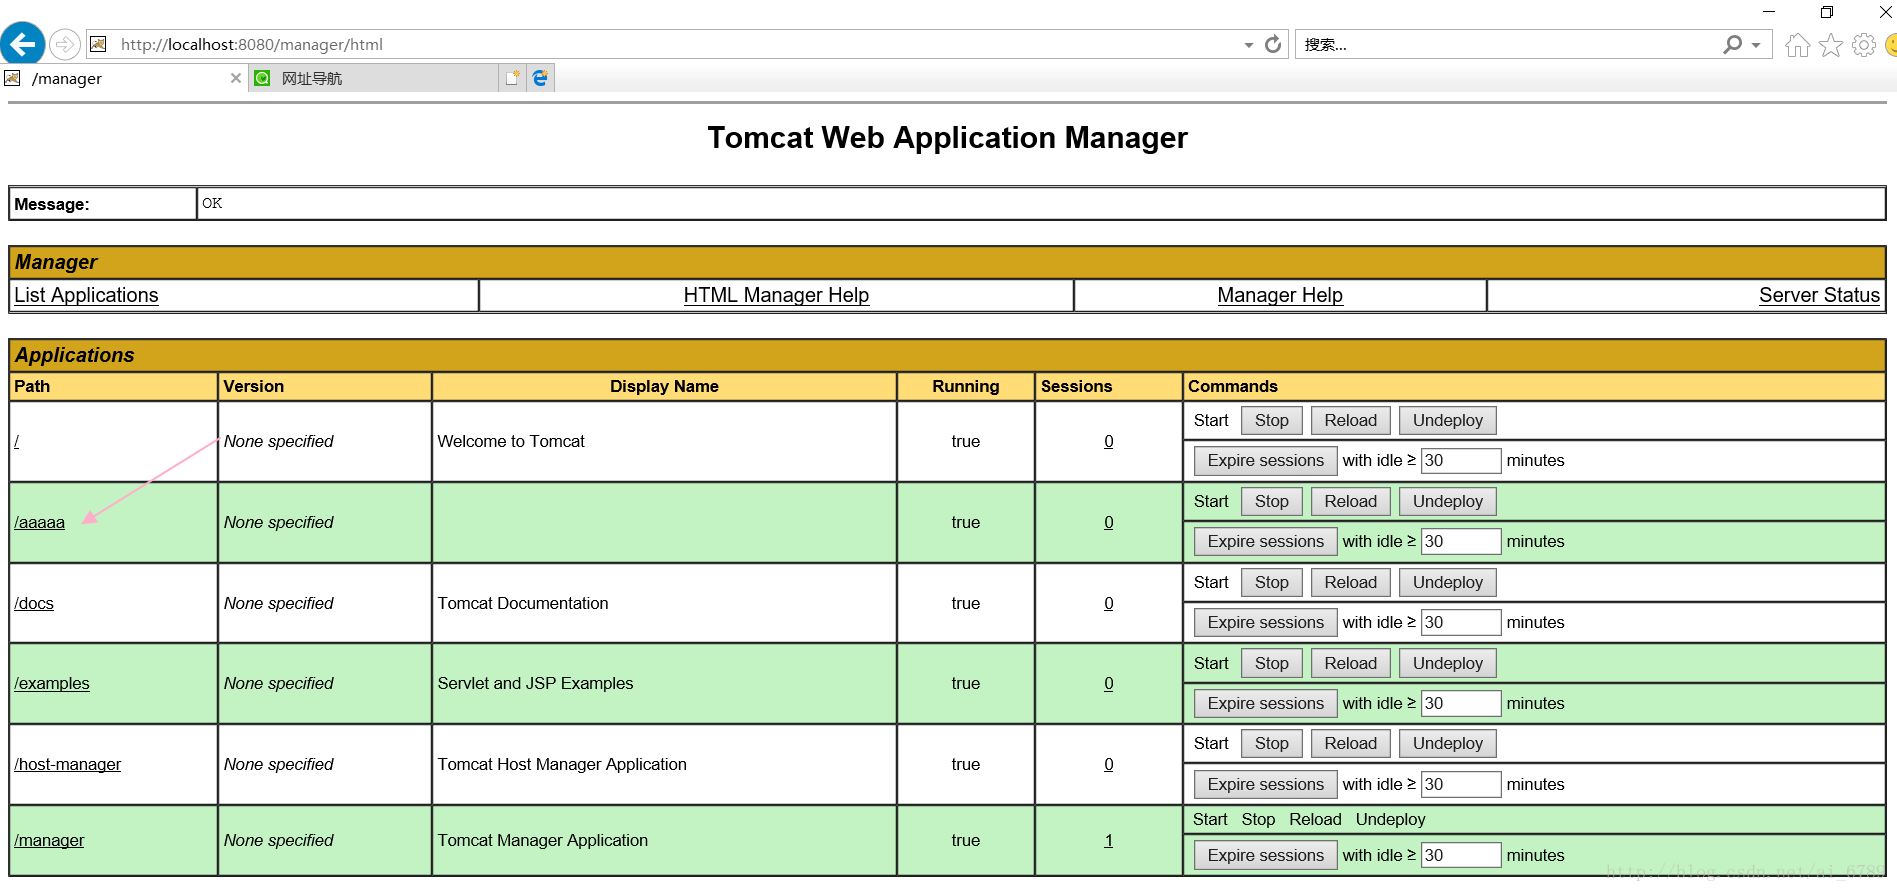Undeploy the /examples application
Screen dimensions: 1897x892
[x=1448, y=664]
